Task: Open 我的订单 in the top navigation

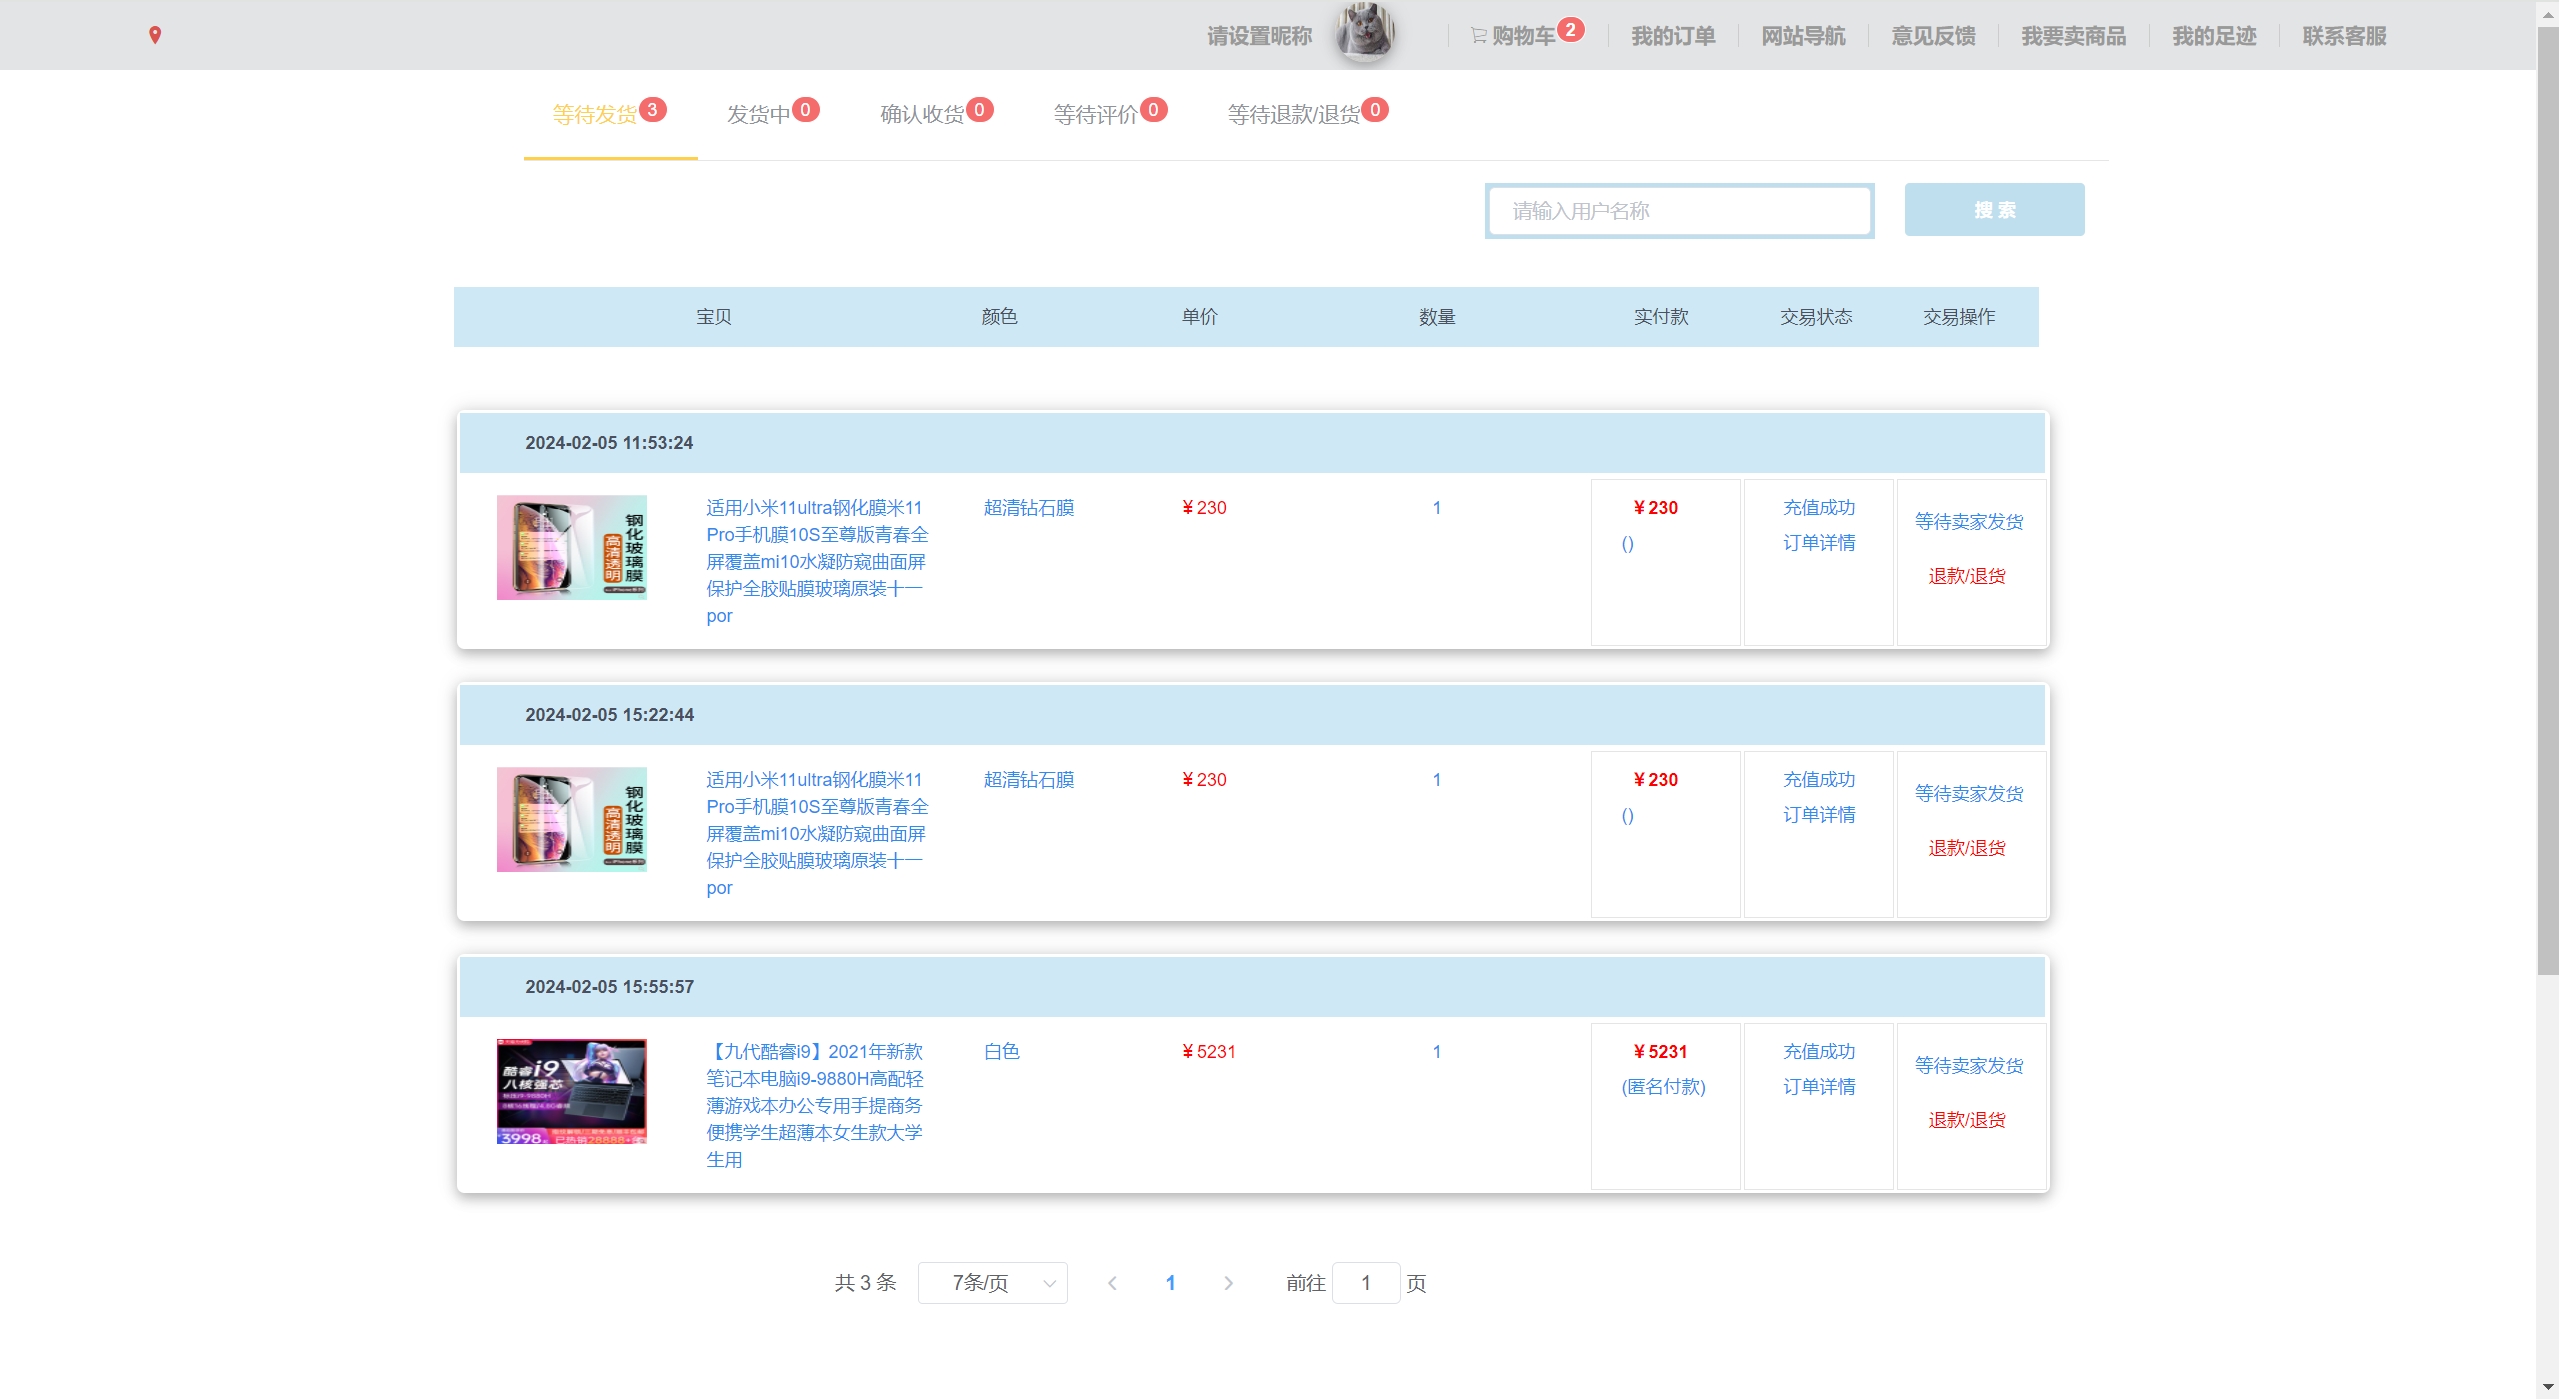Action: [1673, 36]
